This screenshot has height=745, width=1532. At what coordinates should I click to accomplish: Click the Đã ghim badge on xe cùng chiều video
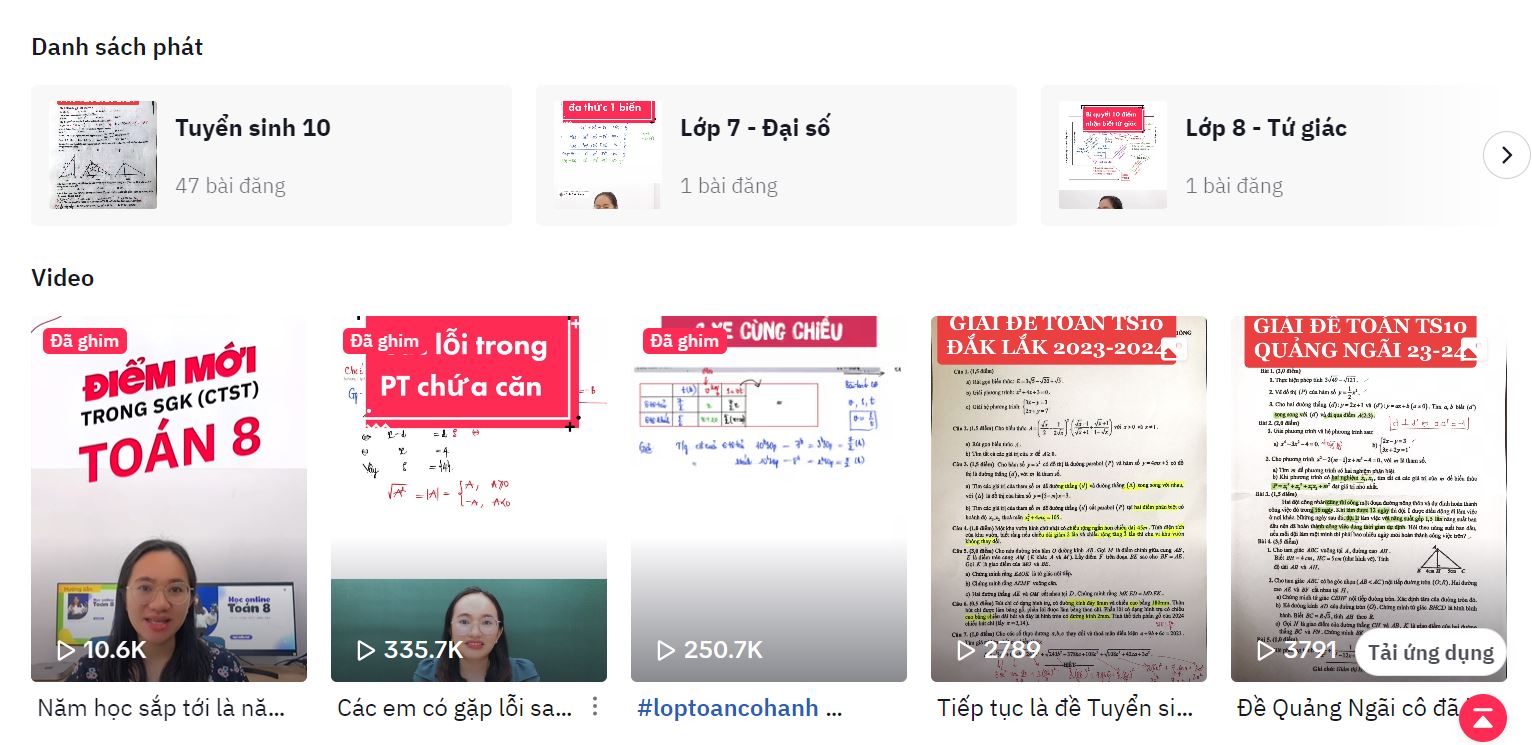click(684, 341)
